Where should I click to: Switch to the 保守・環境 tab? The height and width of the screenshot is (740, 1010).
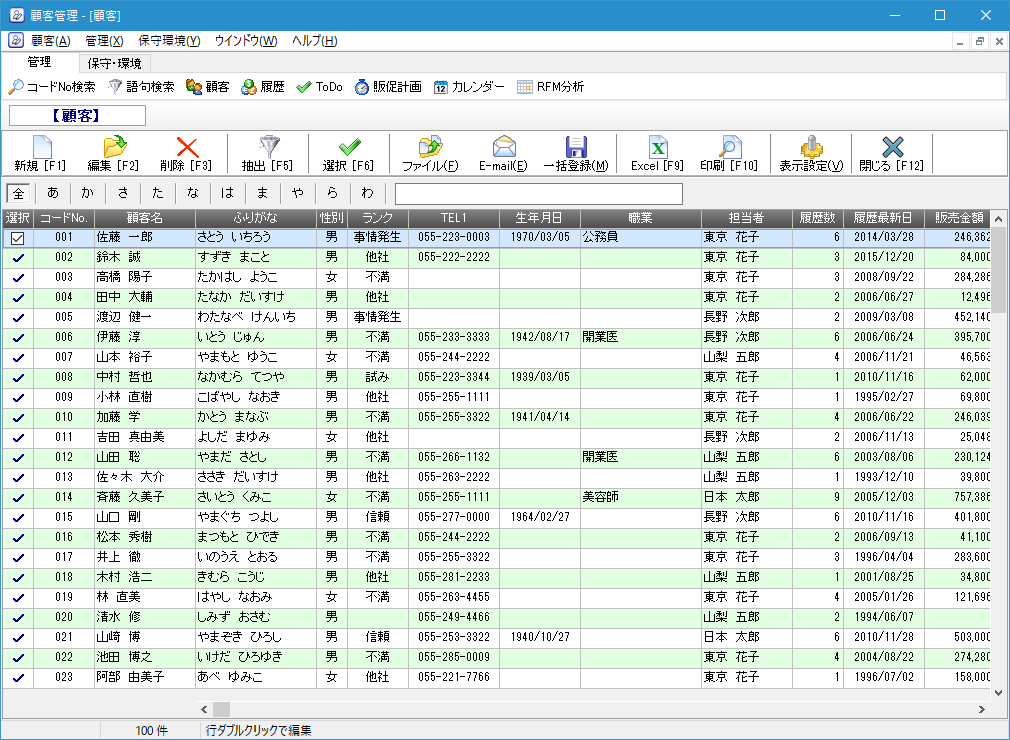[114, 63]
